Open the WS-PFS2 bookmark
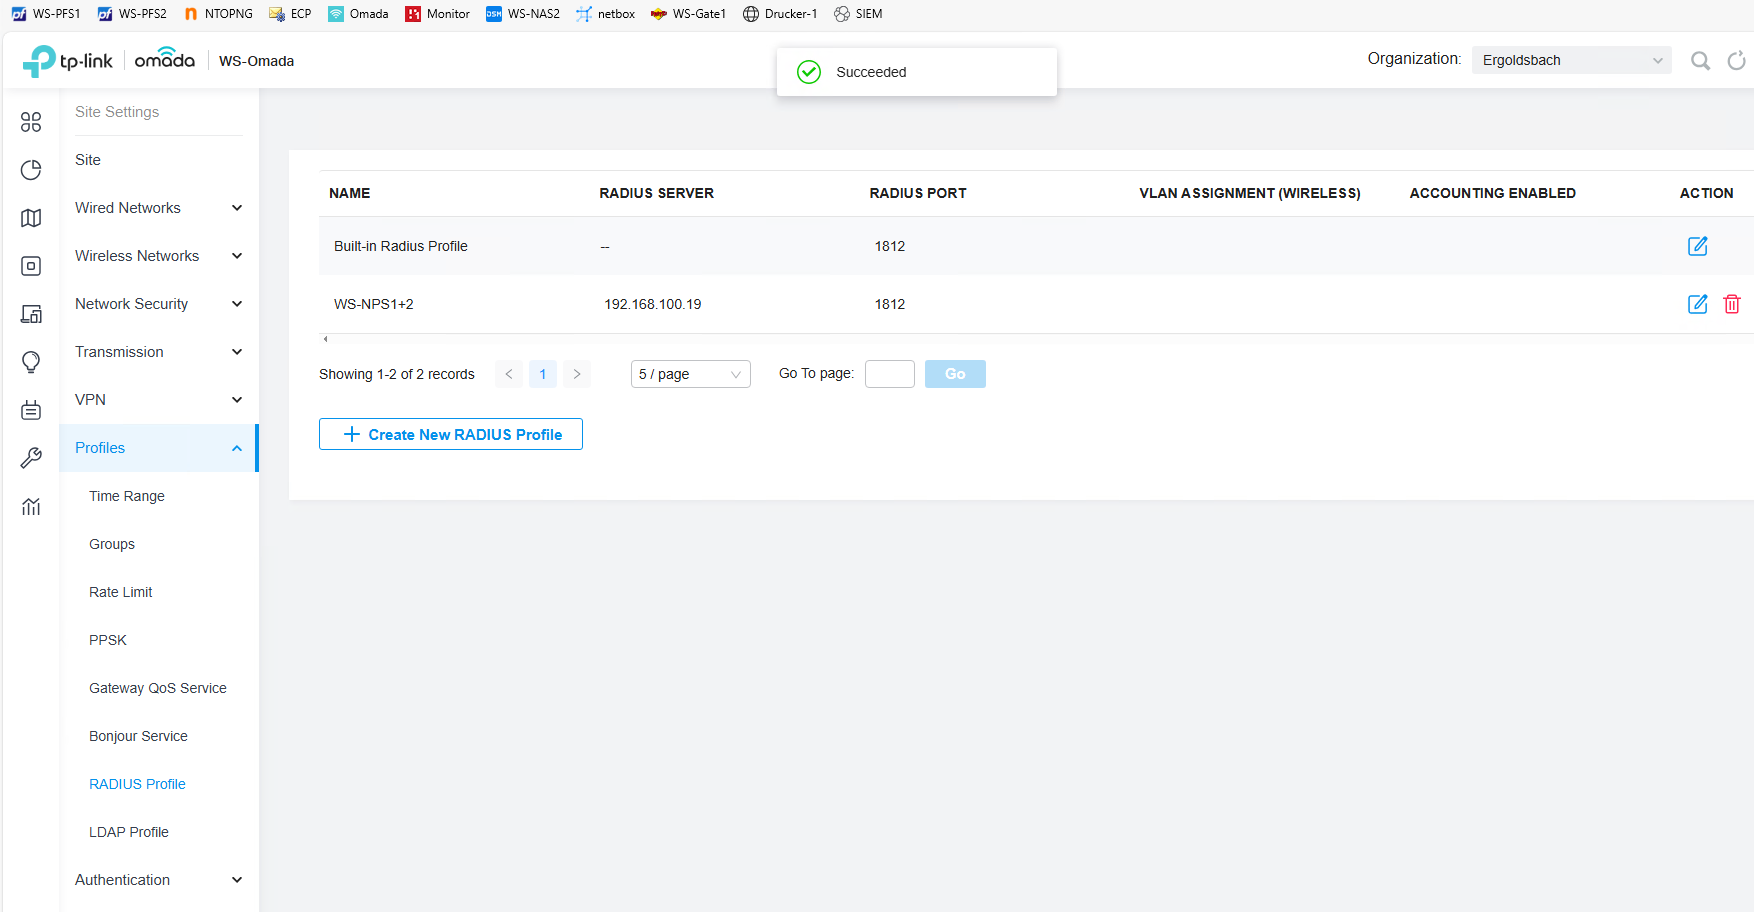The height and width of the screenshot is (912, 1754). click(x=132, y=14)
